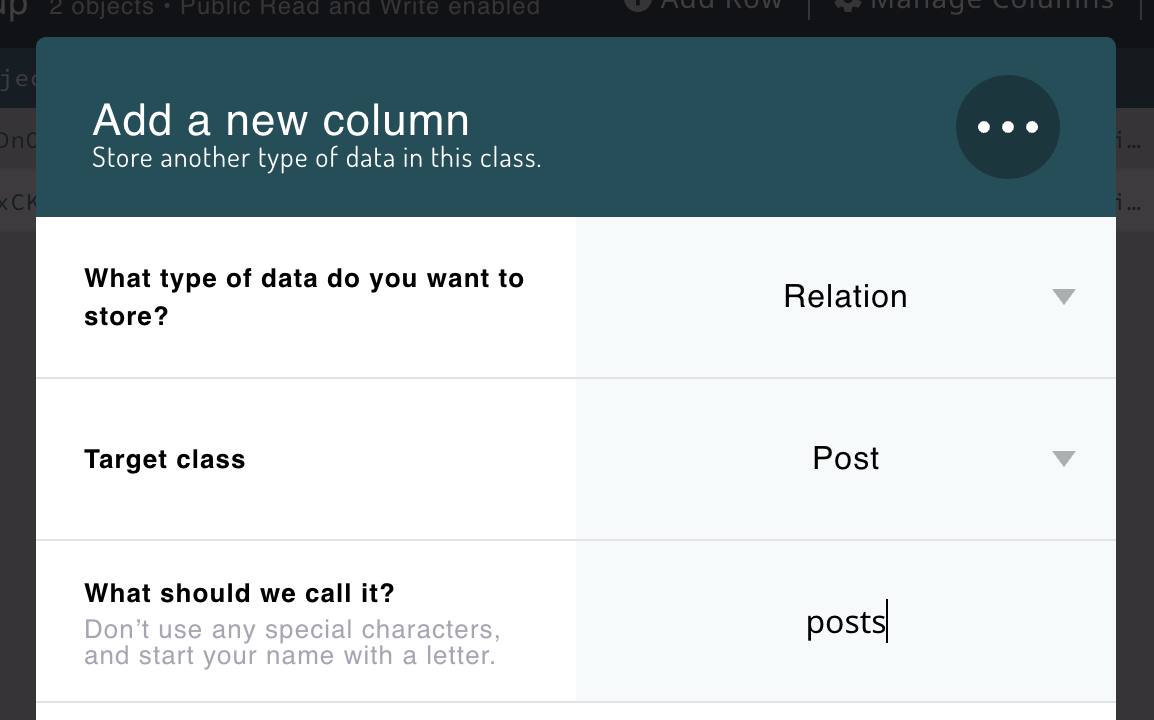Click the Add Row button behind the modal

[x=720, y=5]
